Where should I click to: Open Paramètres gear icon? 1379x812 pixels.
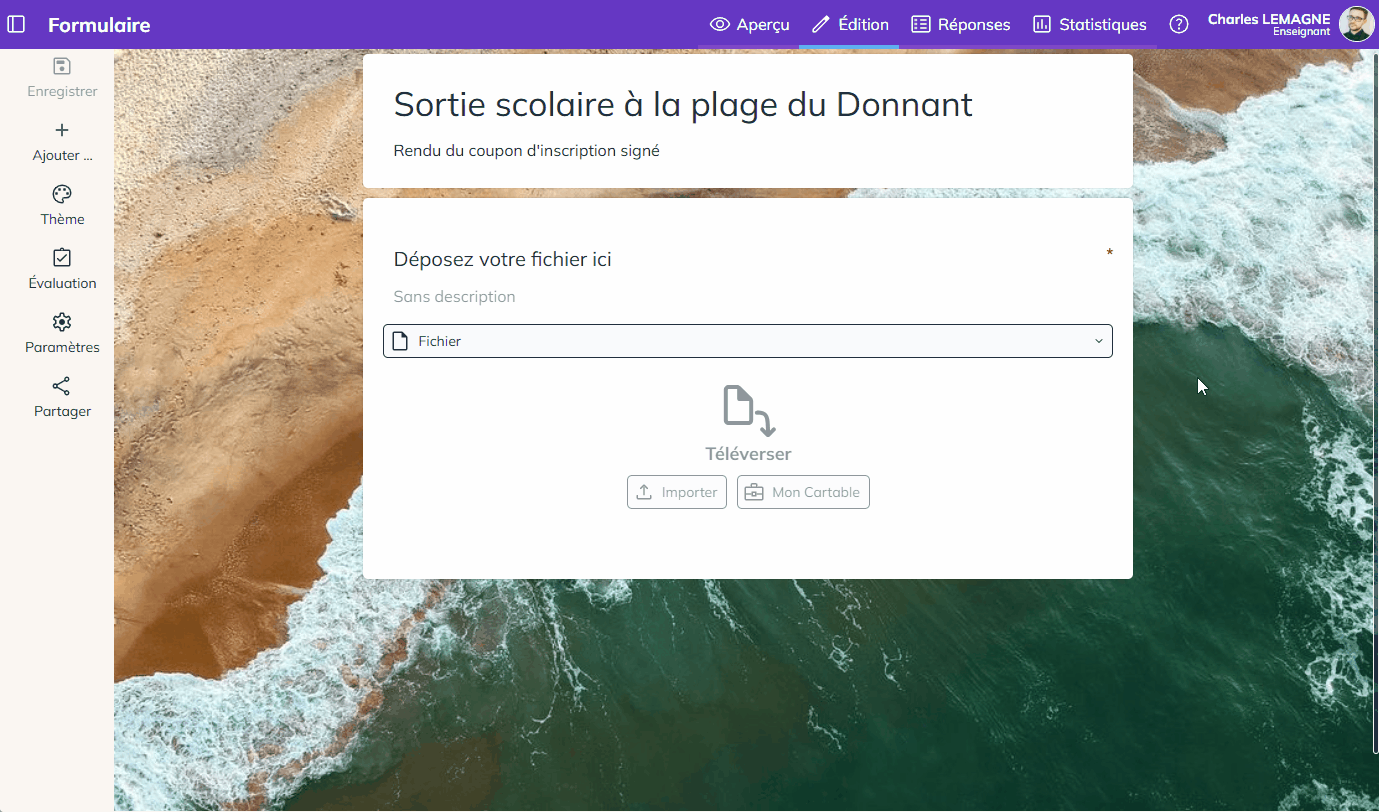pyautogui.click(x=62, y=322)
